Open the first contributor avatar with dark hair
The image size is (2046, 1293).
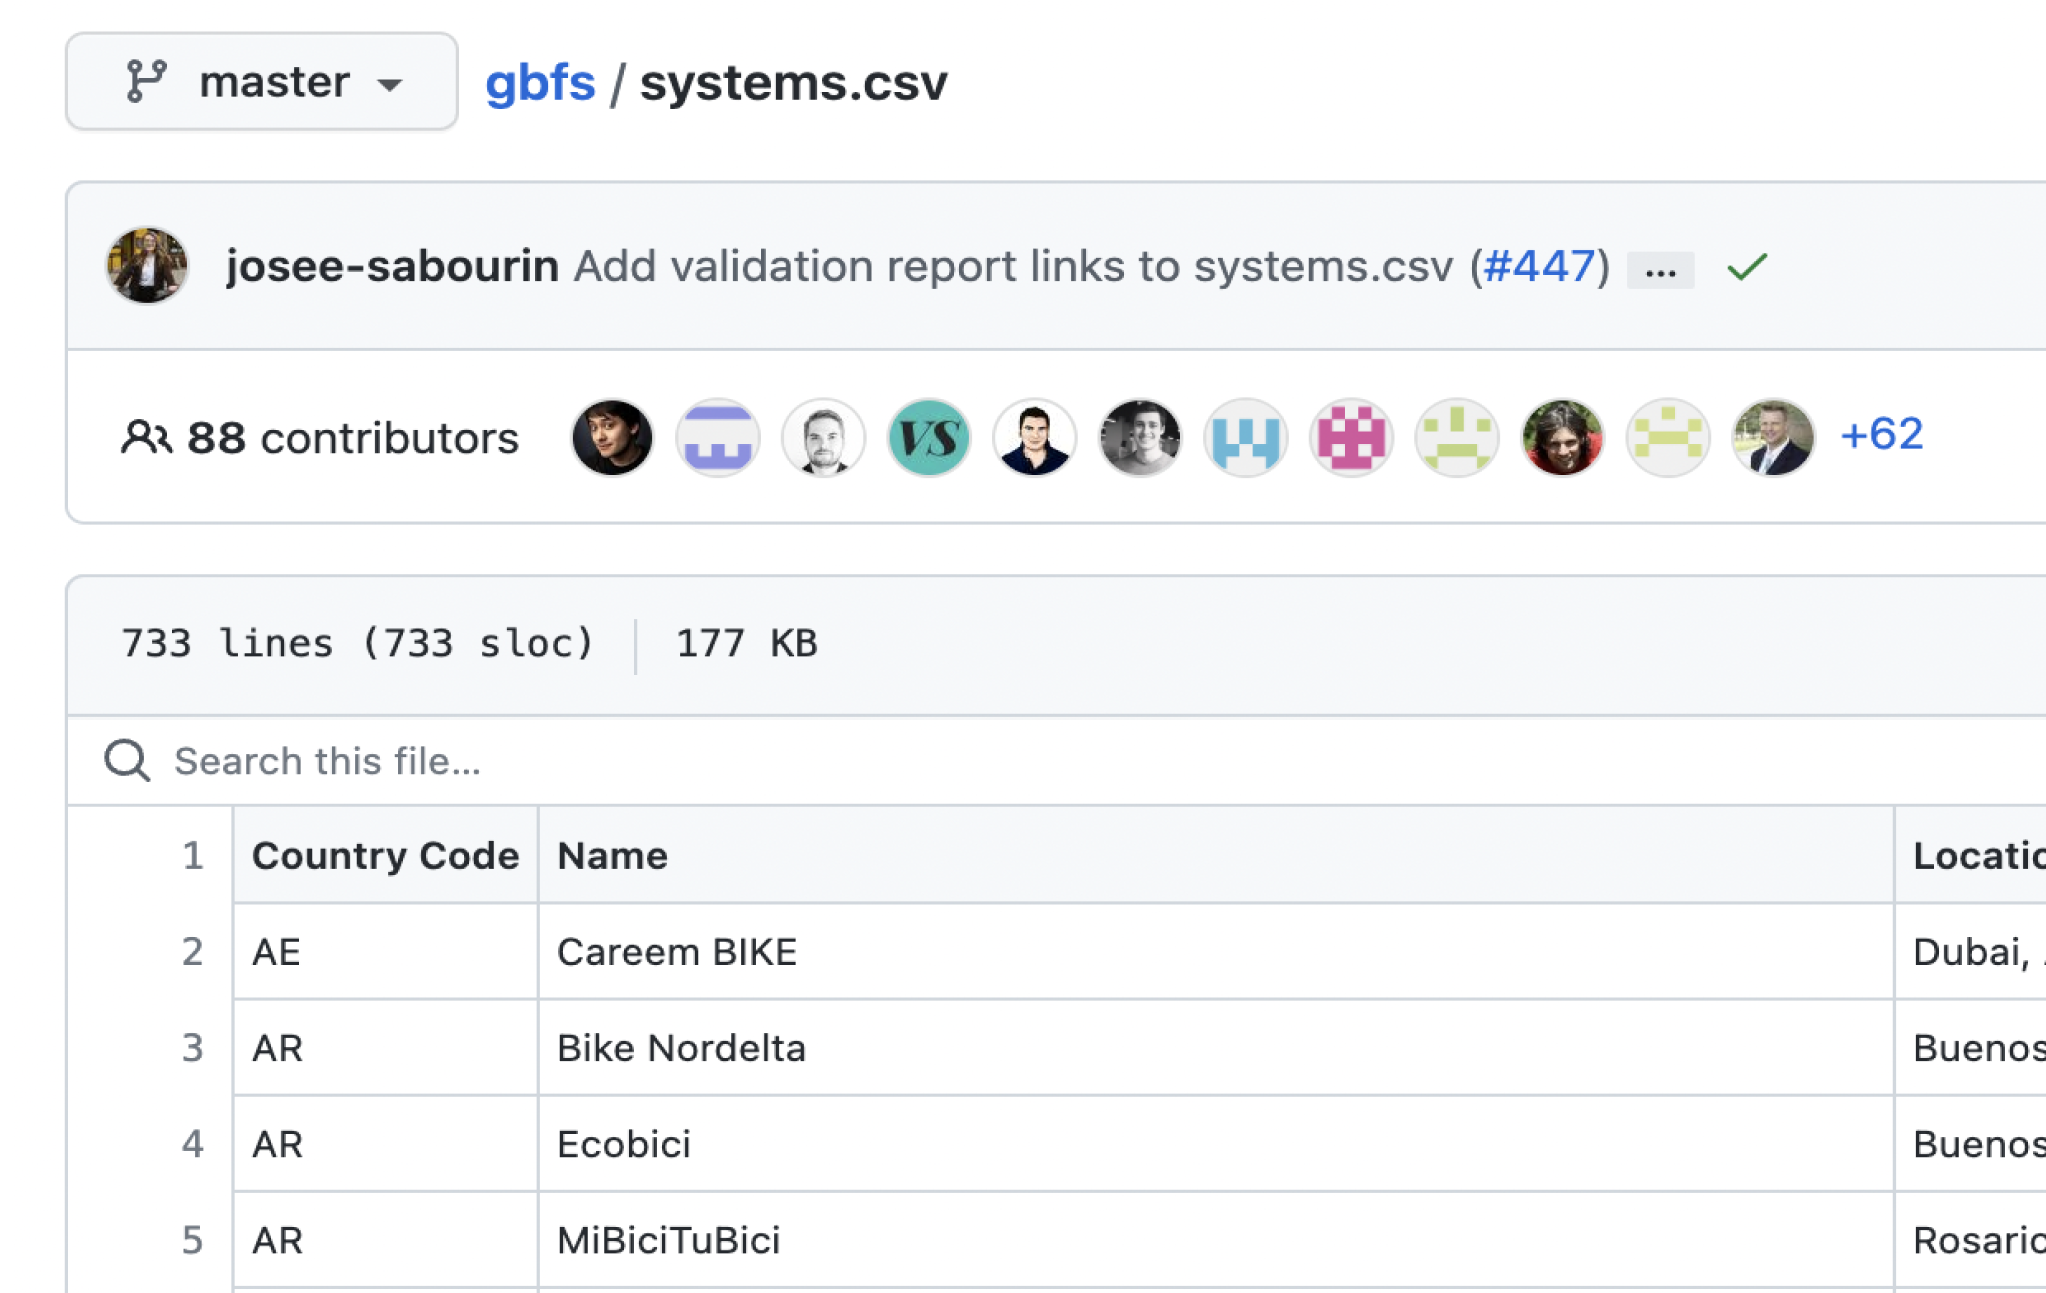tap(612, 437)
